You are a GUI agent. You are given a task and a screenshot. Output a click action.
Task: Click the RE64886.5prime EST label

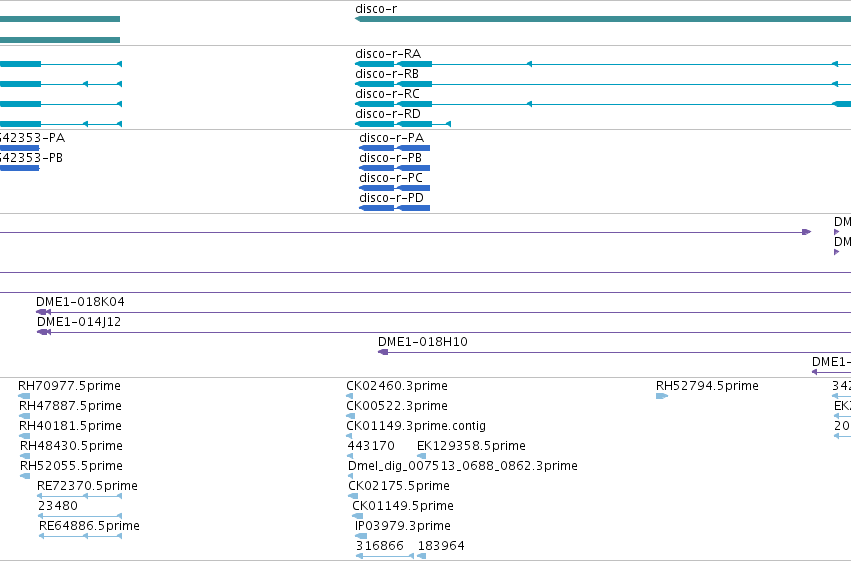(x=90, y=526)
